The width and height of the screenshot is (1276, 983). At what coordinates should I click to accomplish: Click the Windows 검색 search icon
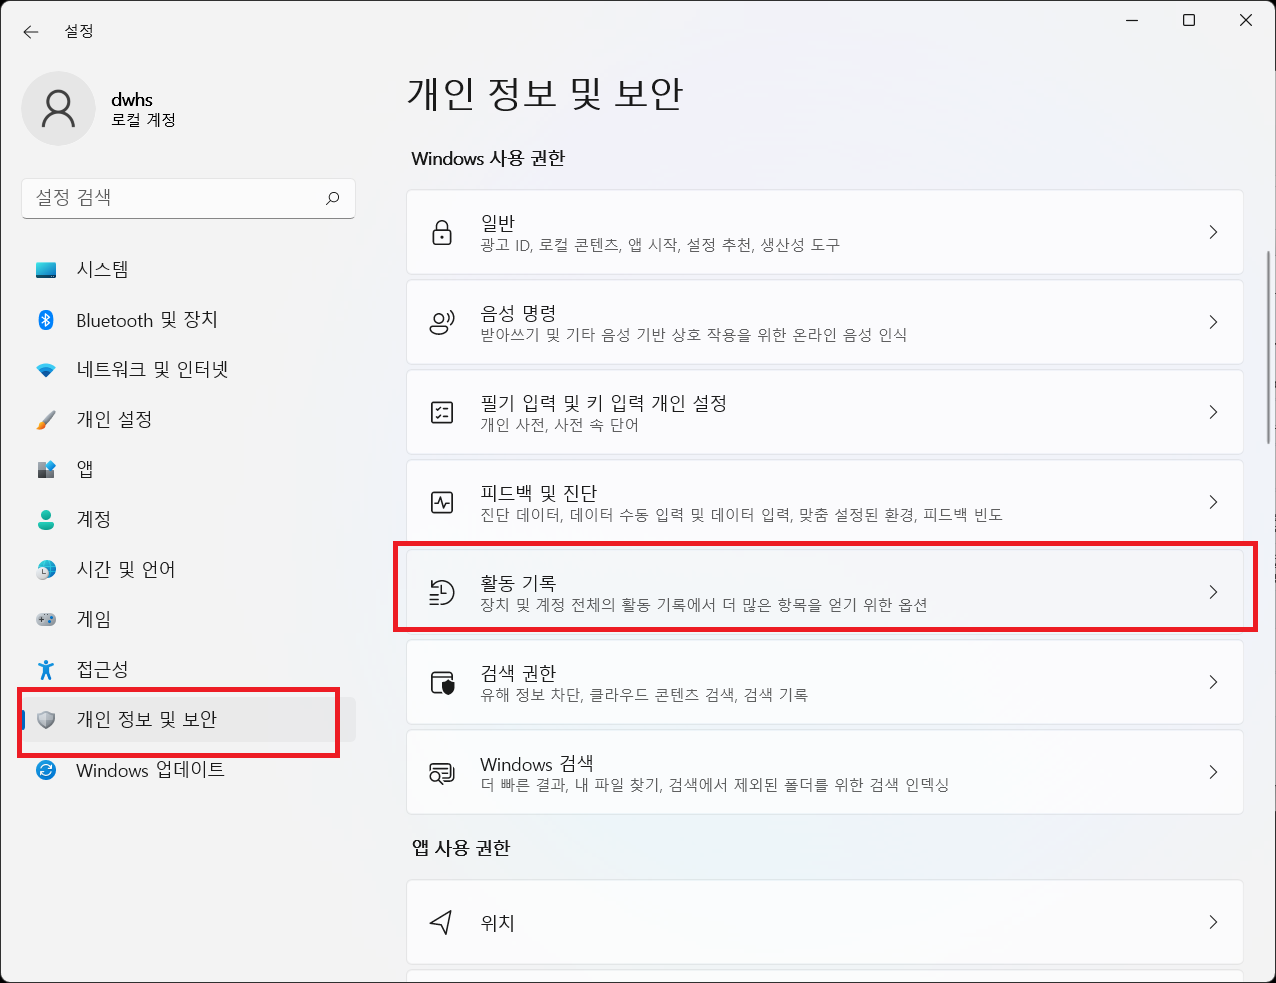click(x=442, y=773)
